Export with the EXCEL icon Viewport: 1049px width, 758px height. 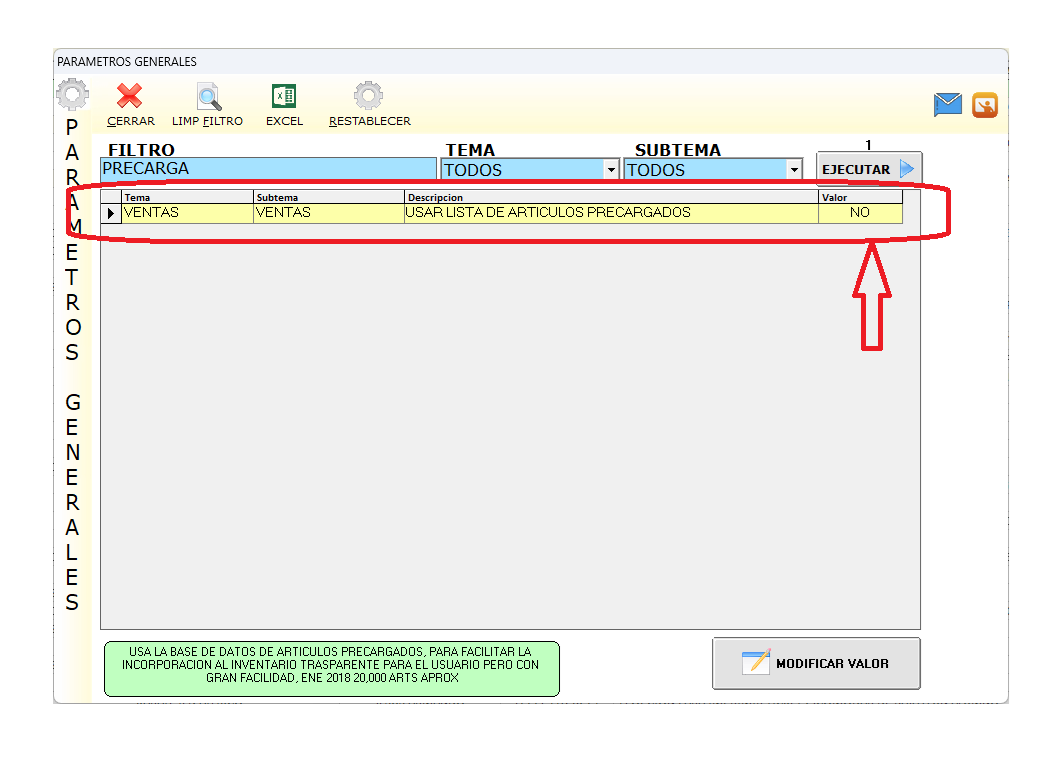tap(284, 97)
